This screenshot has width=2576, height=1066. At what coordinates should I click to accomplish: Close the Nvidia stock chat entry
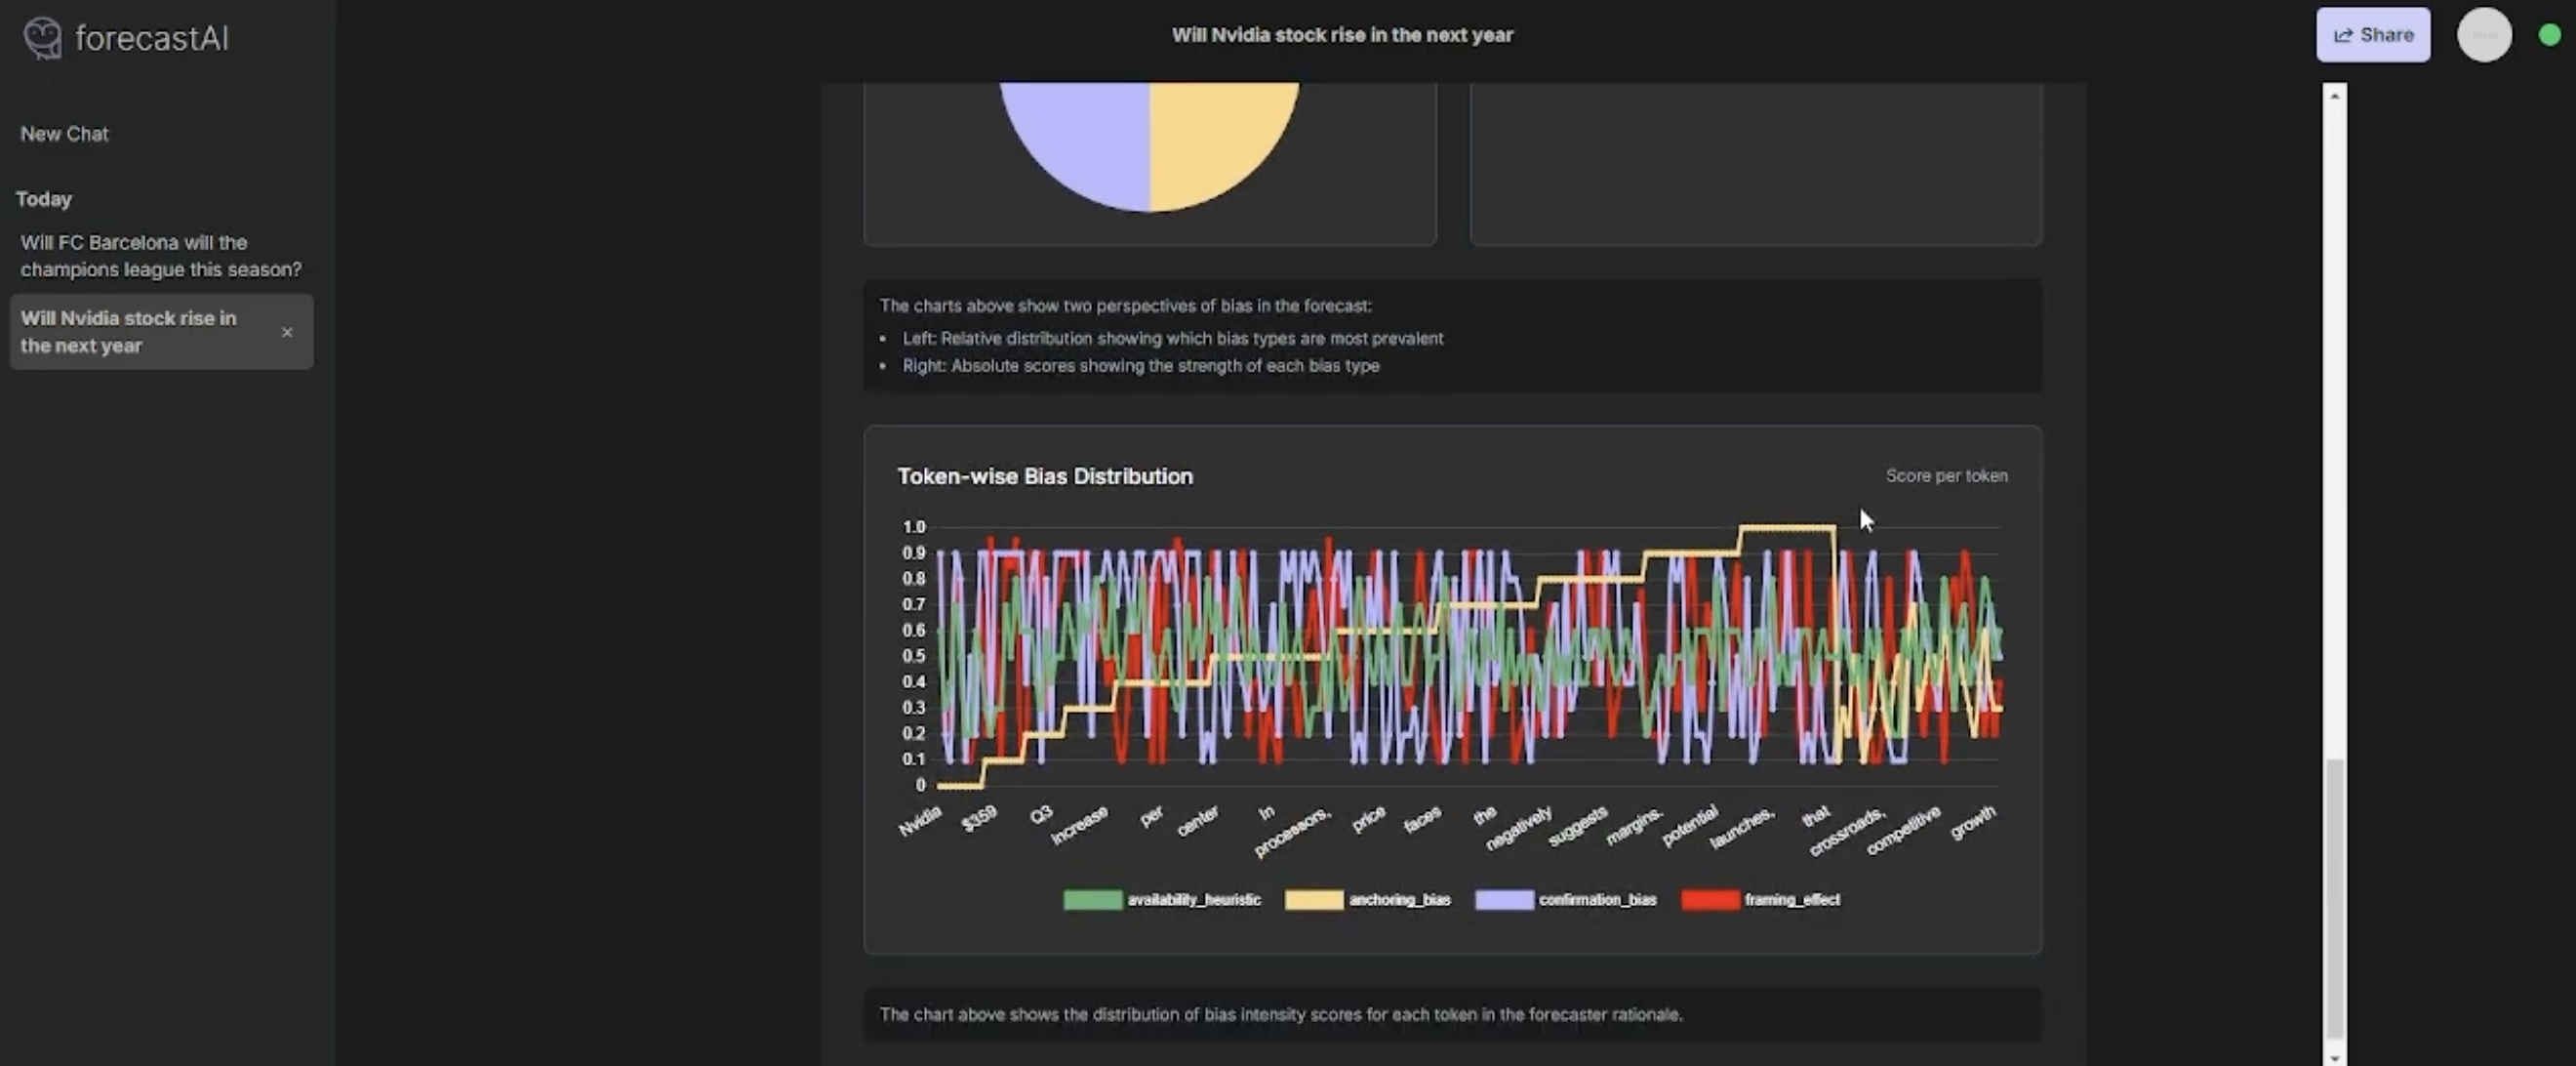click(287, 332)
